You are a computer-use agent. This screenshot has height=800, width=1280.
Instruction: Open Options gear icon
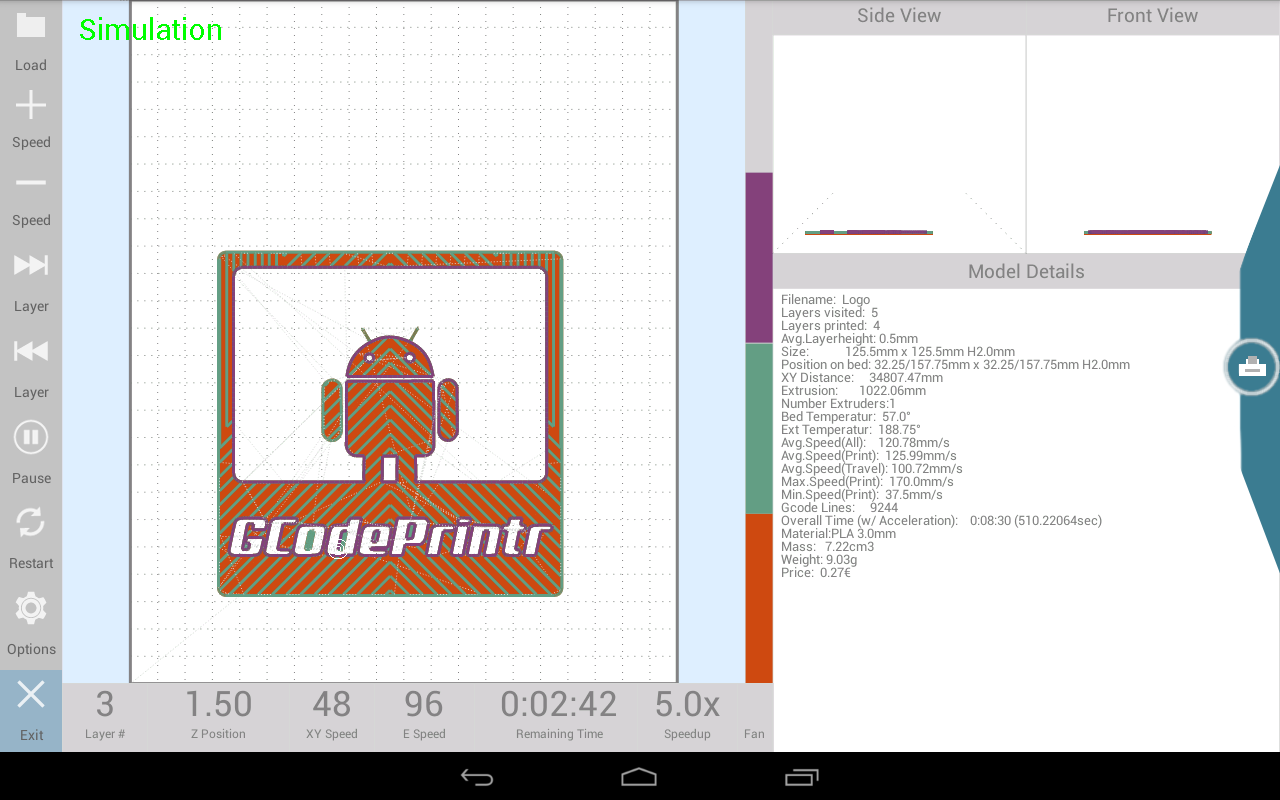coord(30,608)
